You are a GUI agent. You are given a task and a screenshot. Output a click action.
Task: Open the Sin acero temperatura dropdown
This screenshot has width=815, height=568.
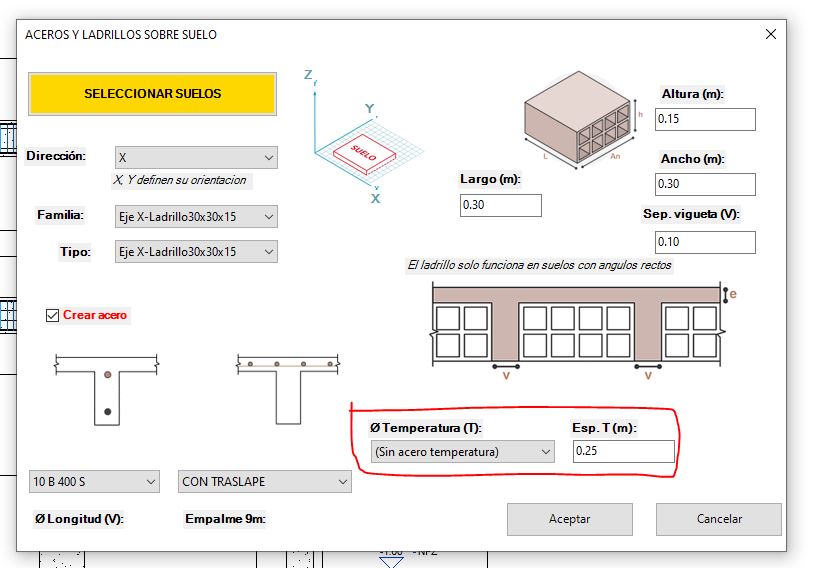[x=463, y=452]
